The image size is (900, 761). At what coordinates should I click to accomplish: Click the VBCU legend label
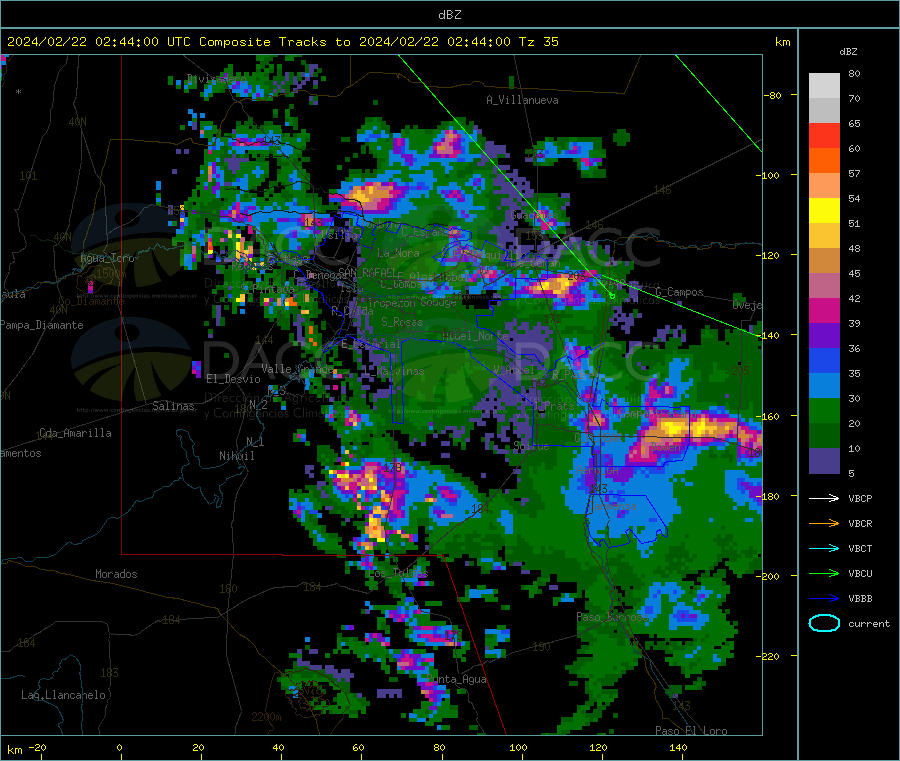(860, 573)
